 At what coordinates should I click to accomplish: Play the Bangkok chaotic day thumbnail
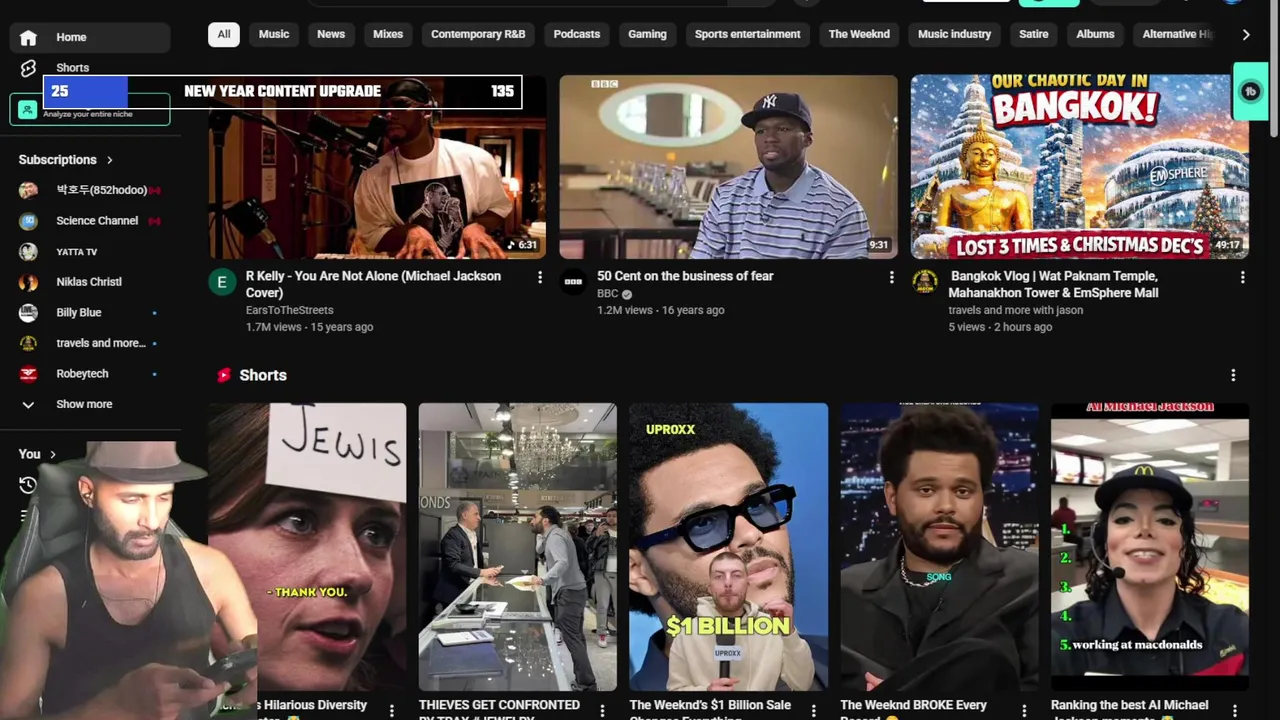point(1080,167)
